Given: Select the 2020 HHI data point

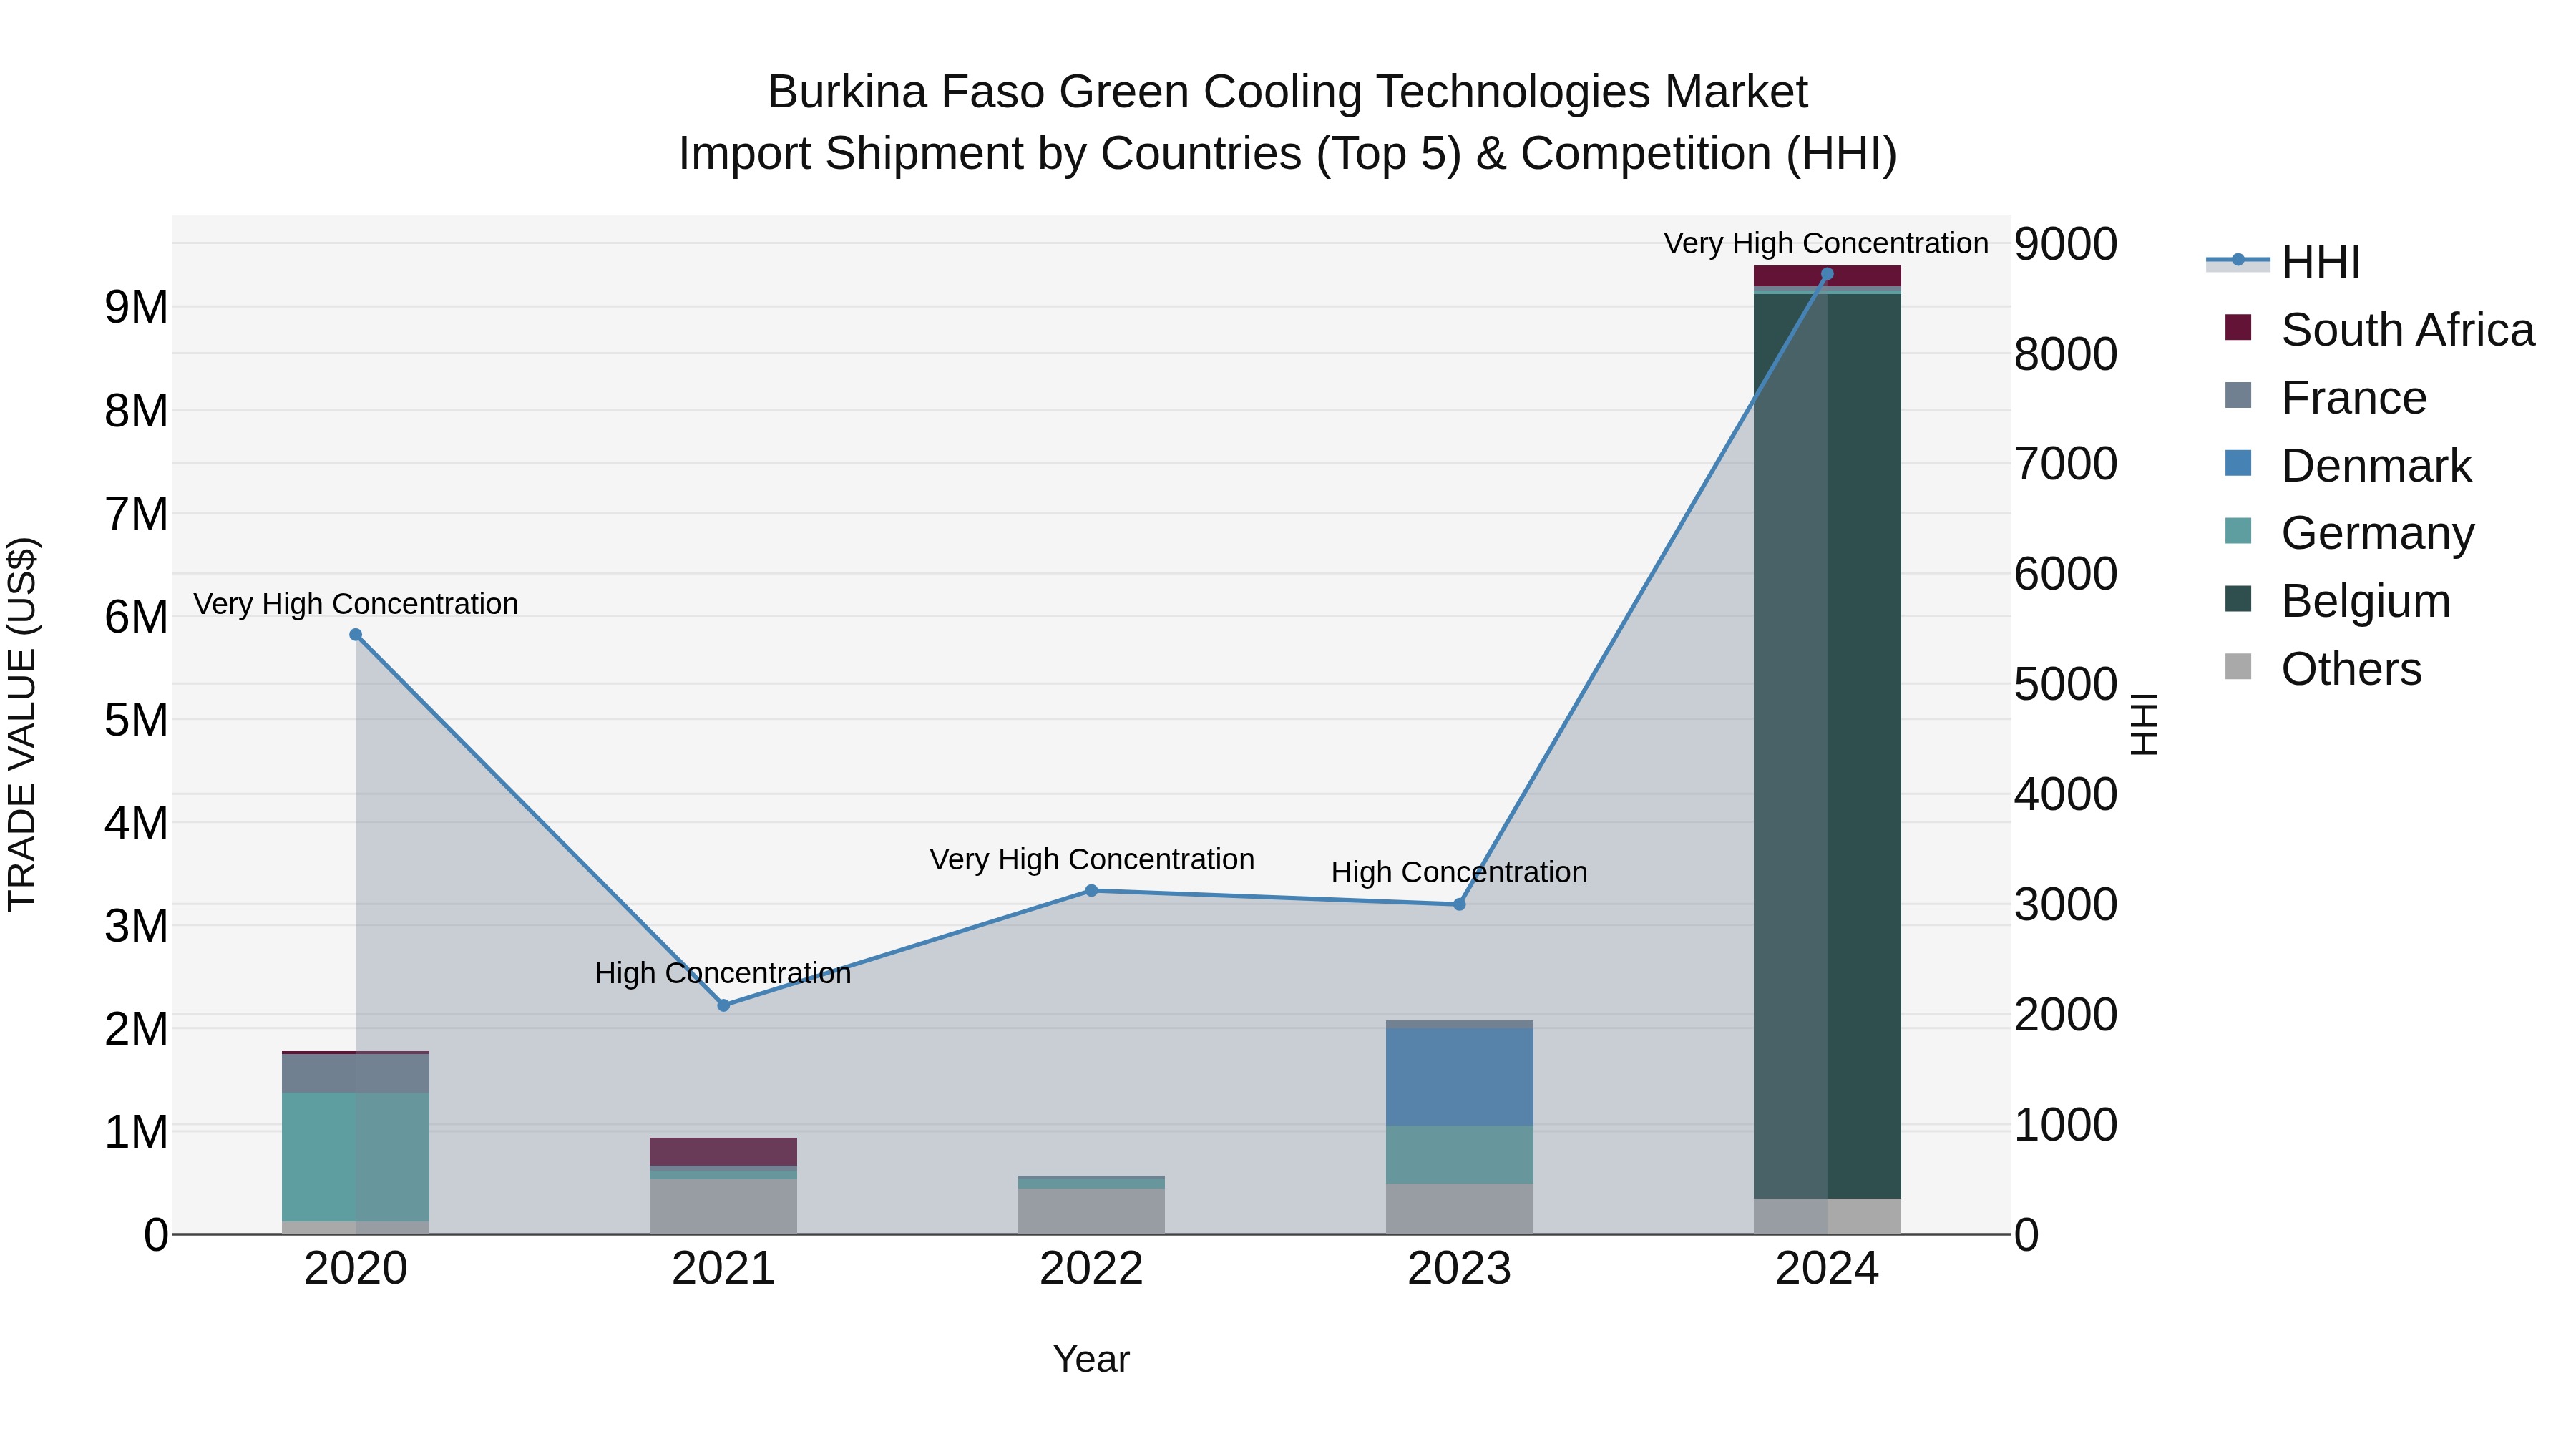Looking at the screenshot, I should pyautogui.click(x=356, y=635).
